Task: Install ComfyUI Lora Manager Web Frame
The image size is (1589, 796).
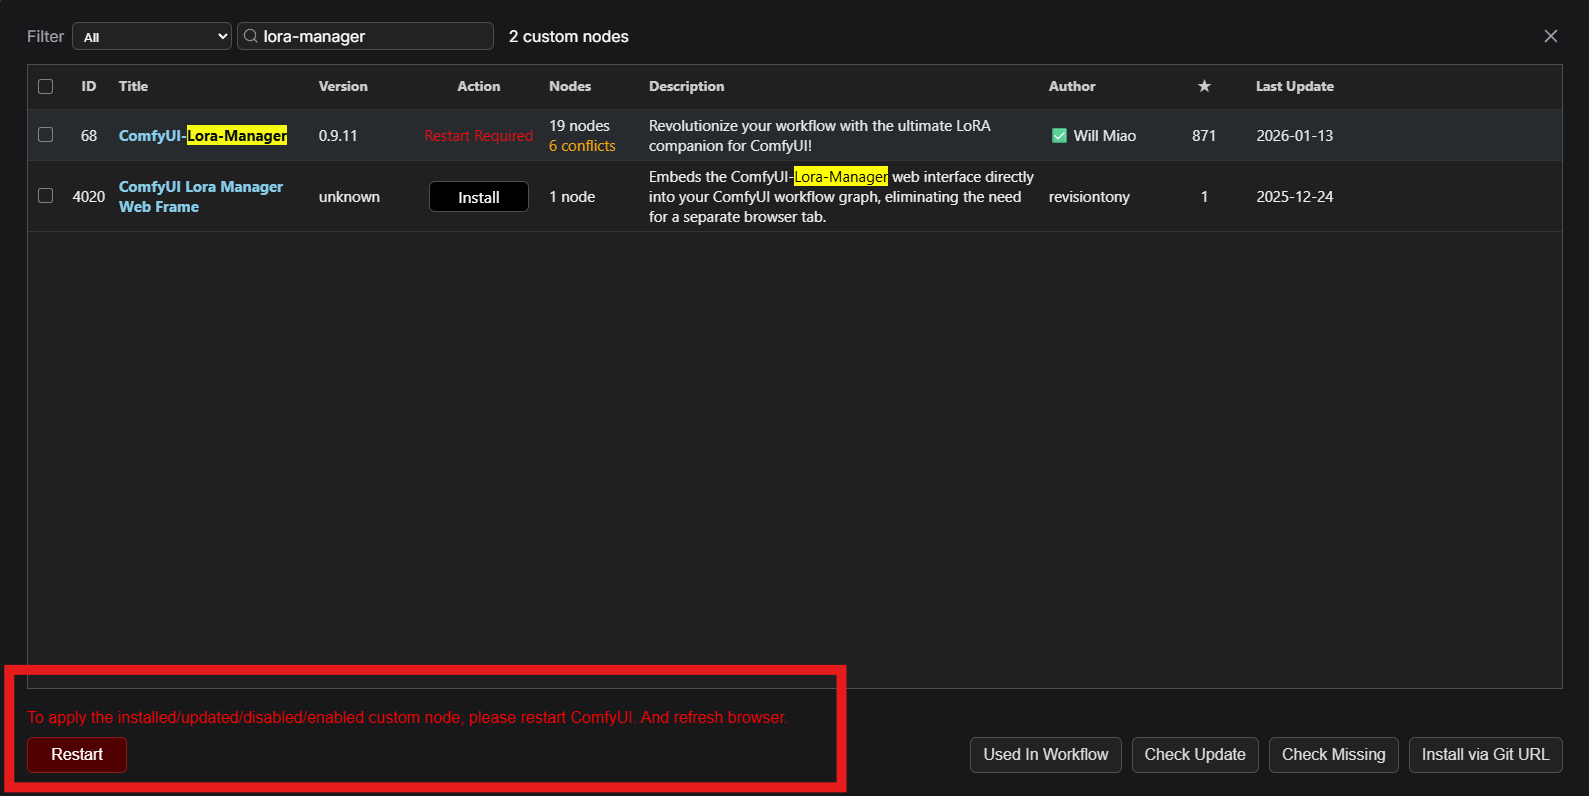Action: [x=479, y=197]
